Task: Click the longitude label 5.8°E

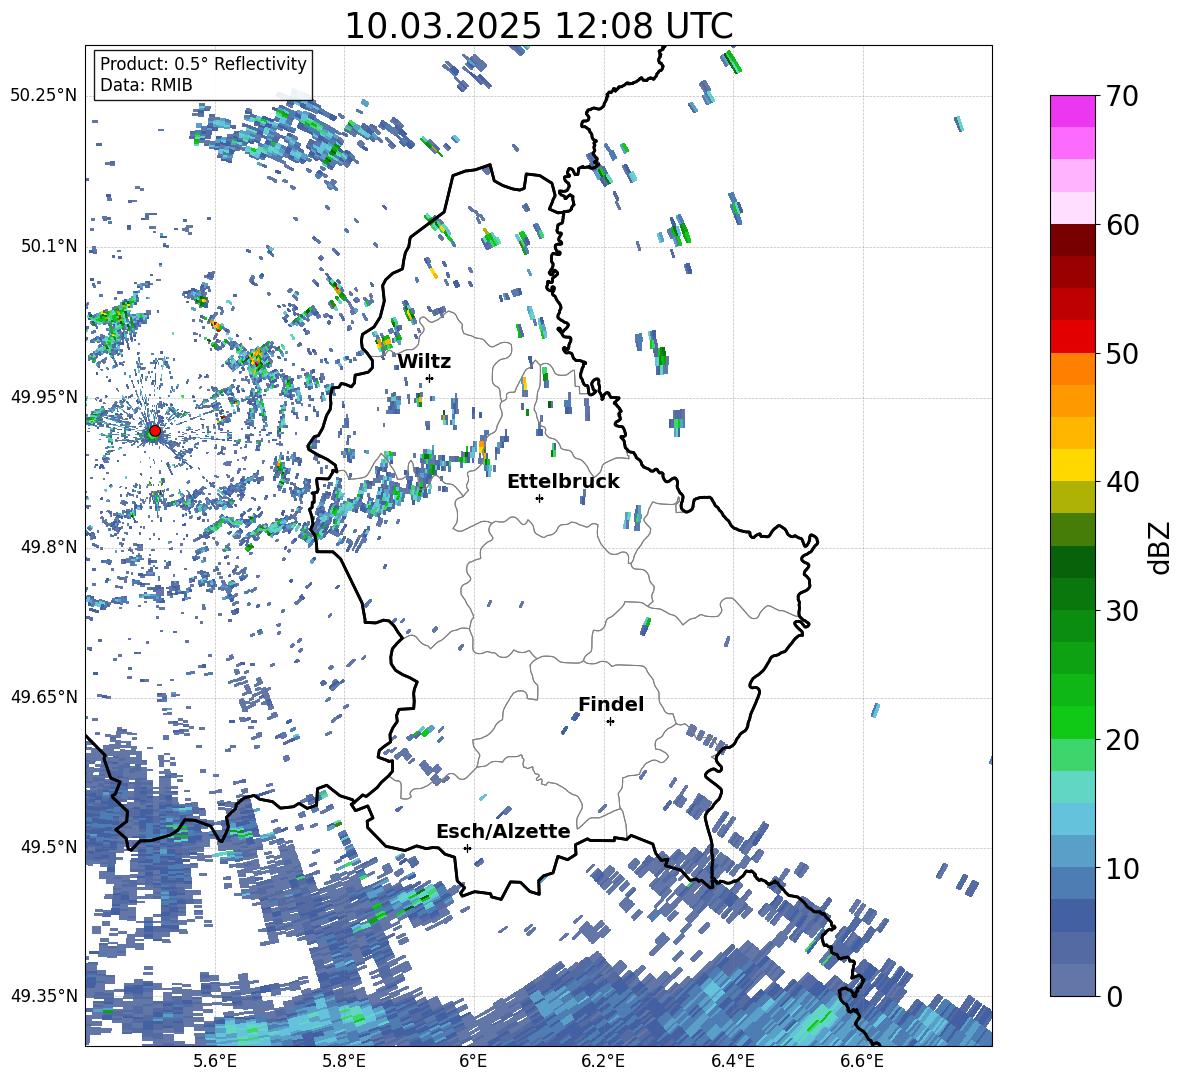Action: tap(344, 1061)
